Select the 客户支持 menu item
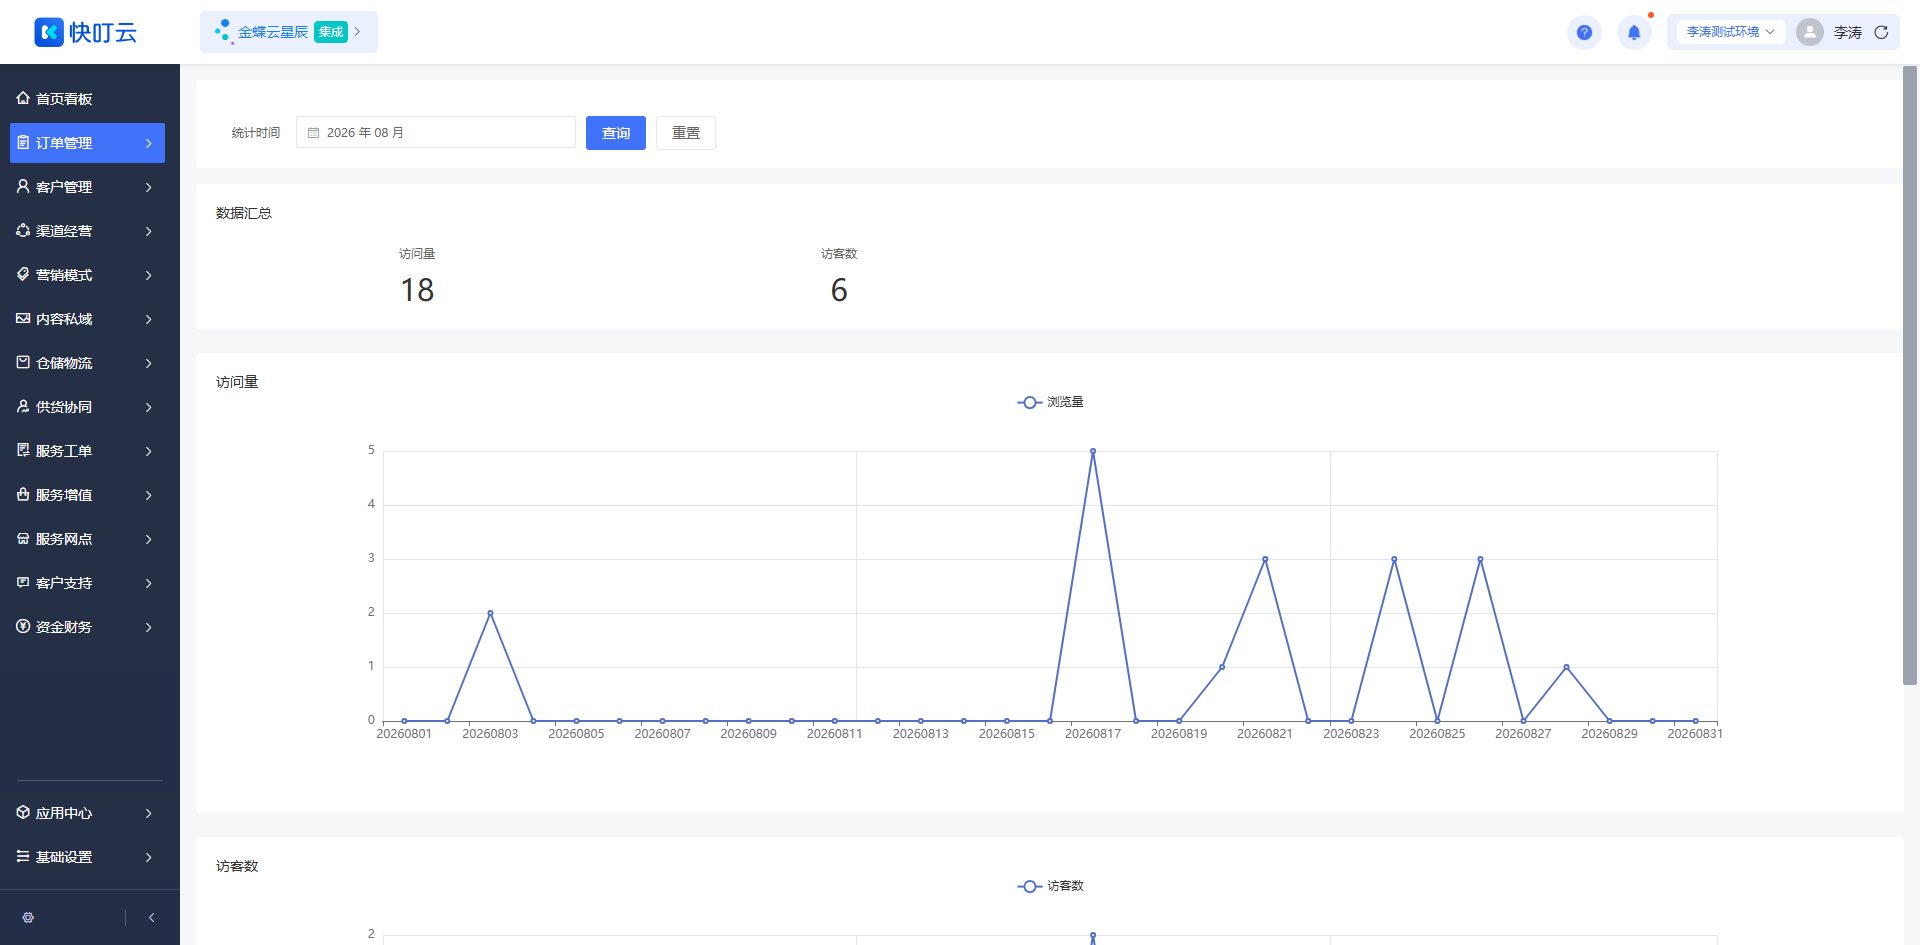This screenshot has height=945, width=1920. click(87, 583)
